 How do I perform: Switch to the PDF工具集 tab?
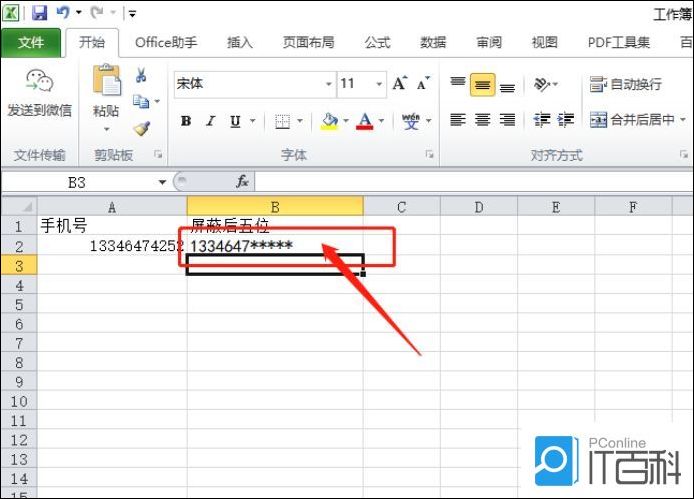[619, 43]
